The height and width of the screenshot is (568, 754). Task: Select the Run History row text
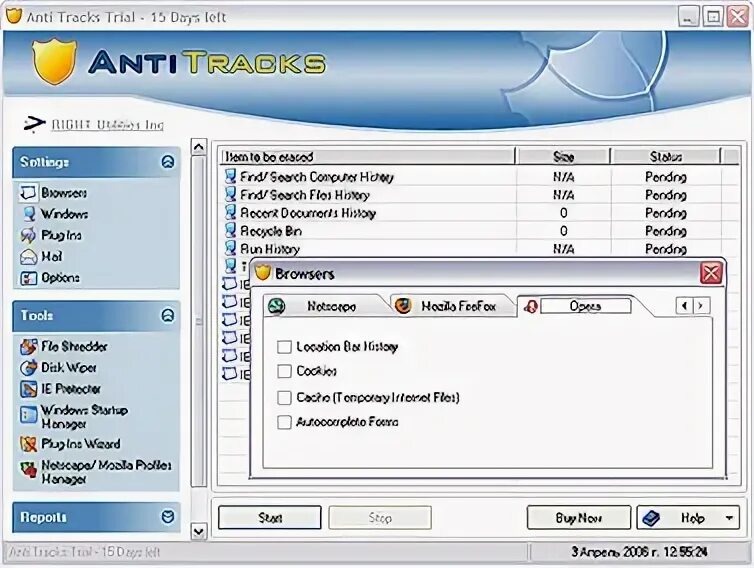tap(270, 249)
